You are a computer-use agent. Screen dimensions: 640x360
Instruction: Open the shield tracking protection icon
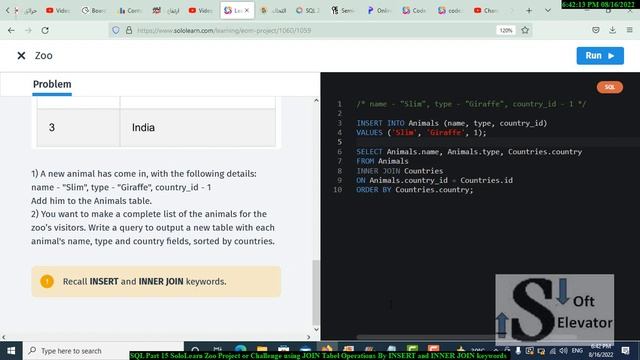[116, 30]
